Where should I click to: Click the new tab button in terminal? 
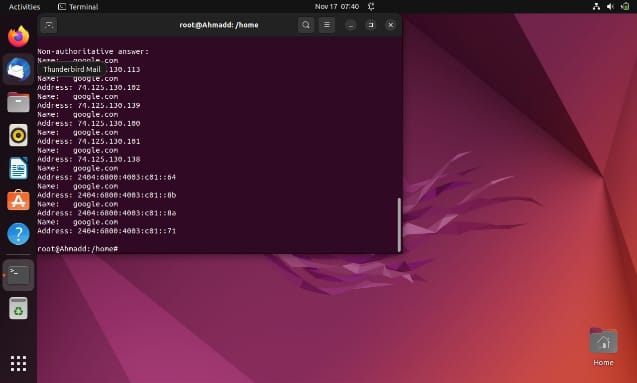click(49, 25)
